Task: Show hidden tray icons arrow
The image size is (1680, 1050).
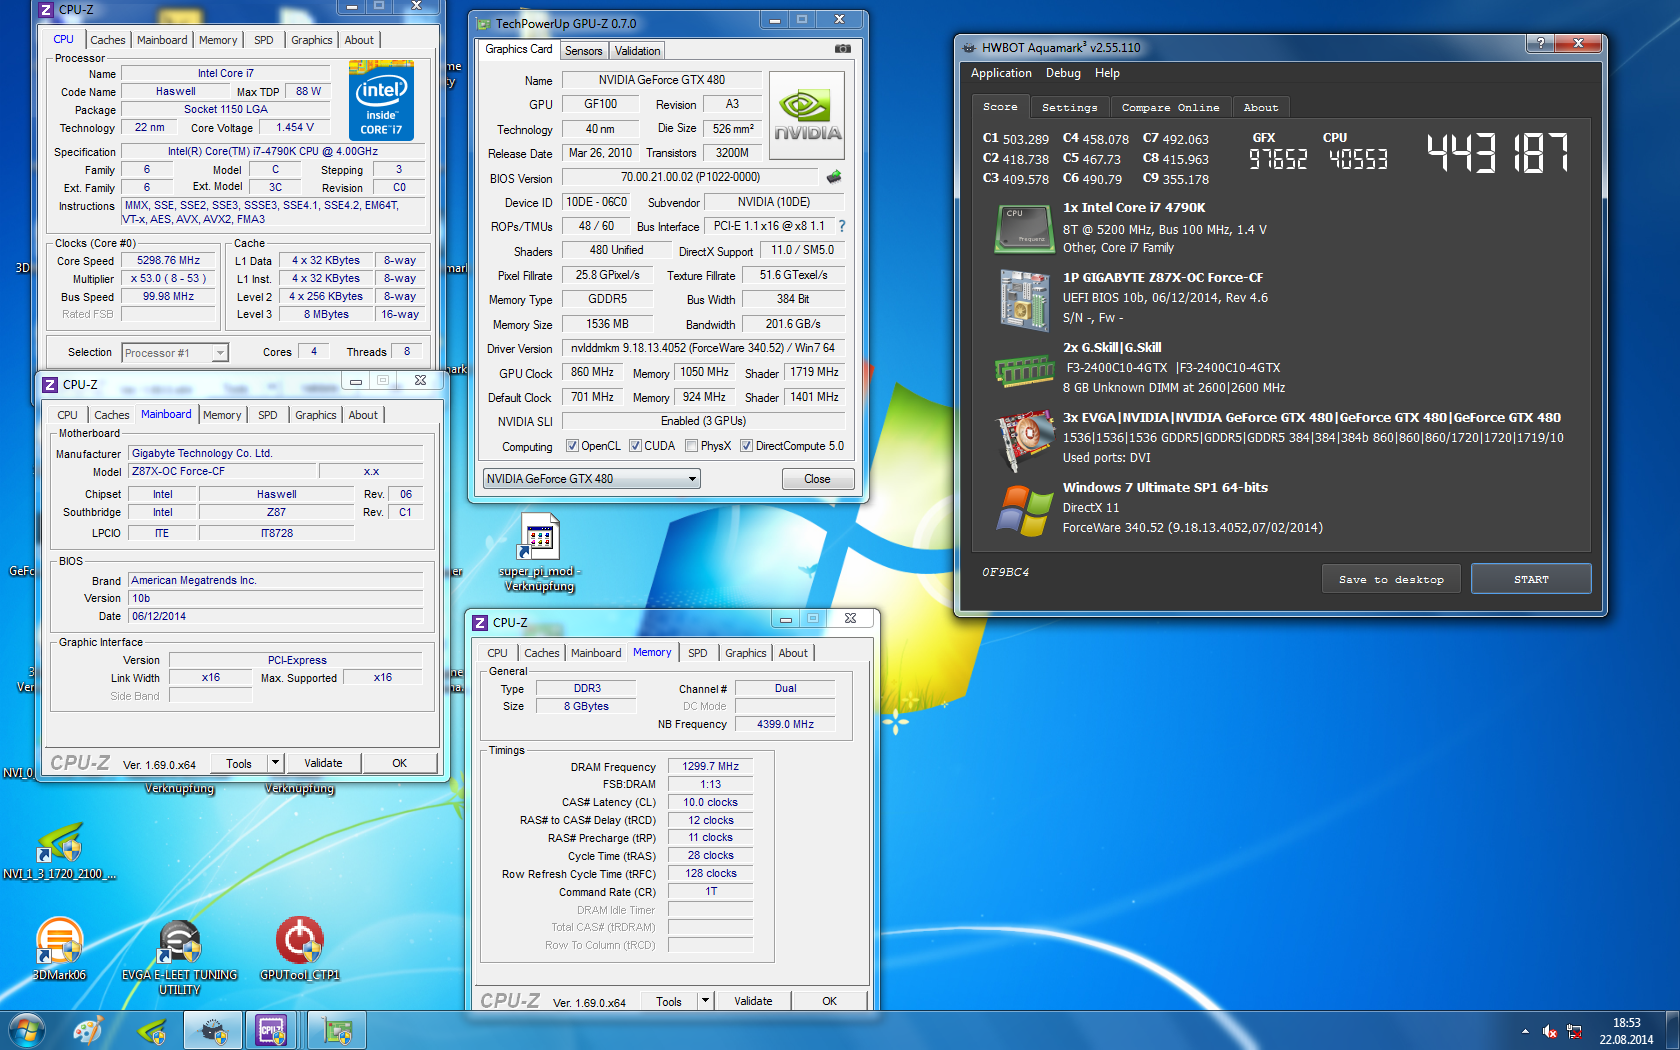Action: click(x=1525, y=1031)
